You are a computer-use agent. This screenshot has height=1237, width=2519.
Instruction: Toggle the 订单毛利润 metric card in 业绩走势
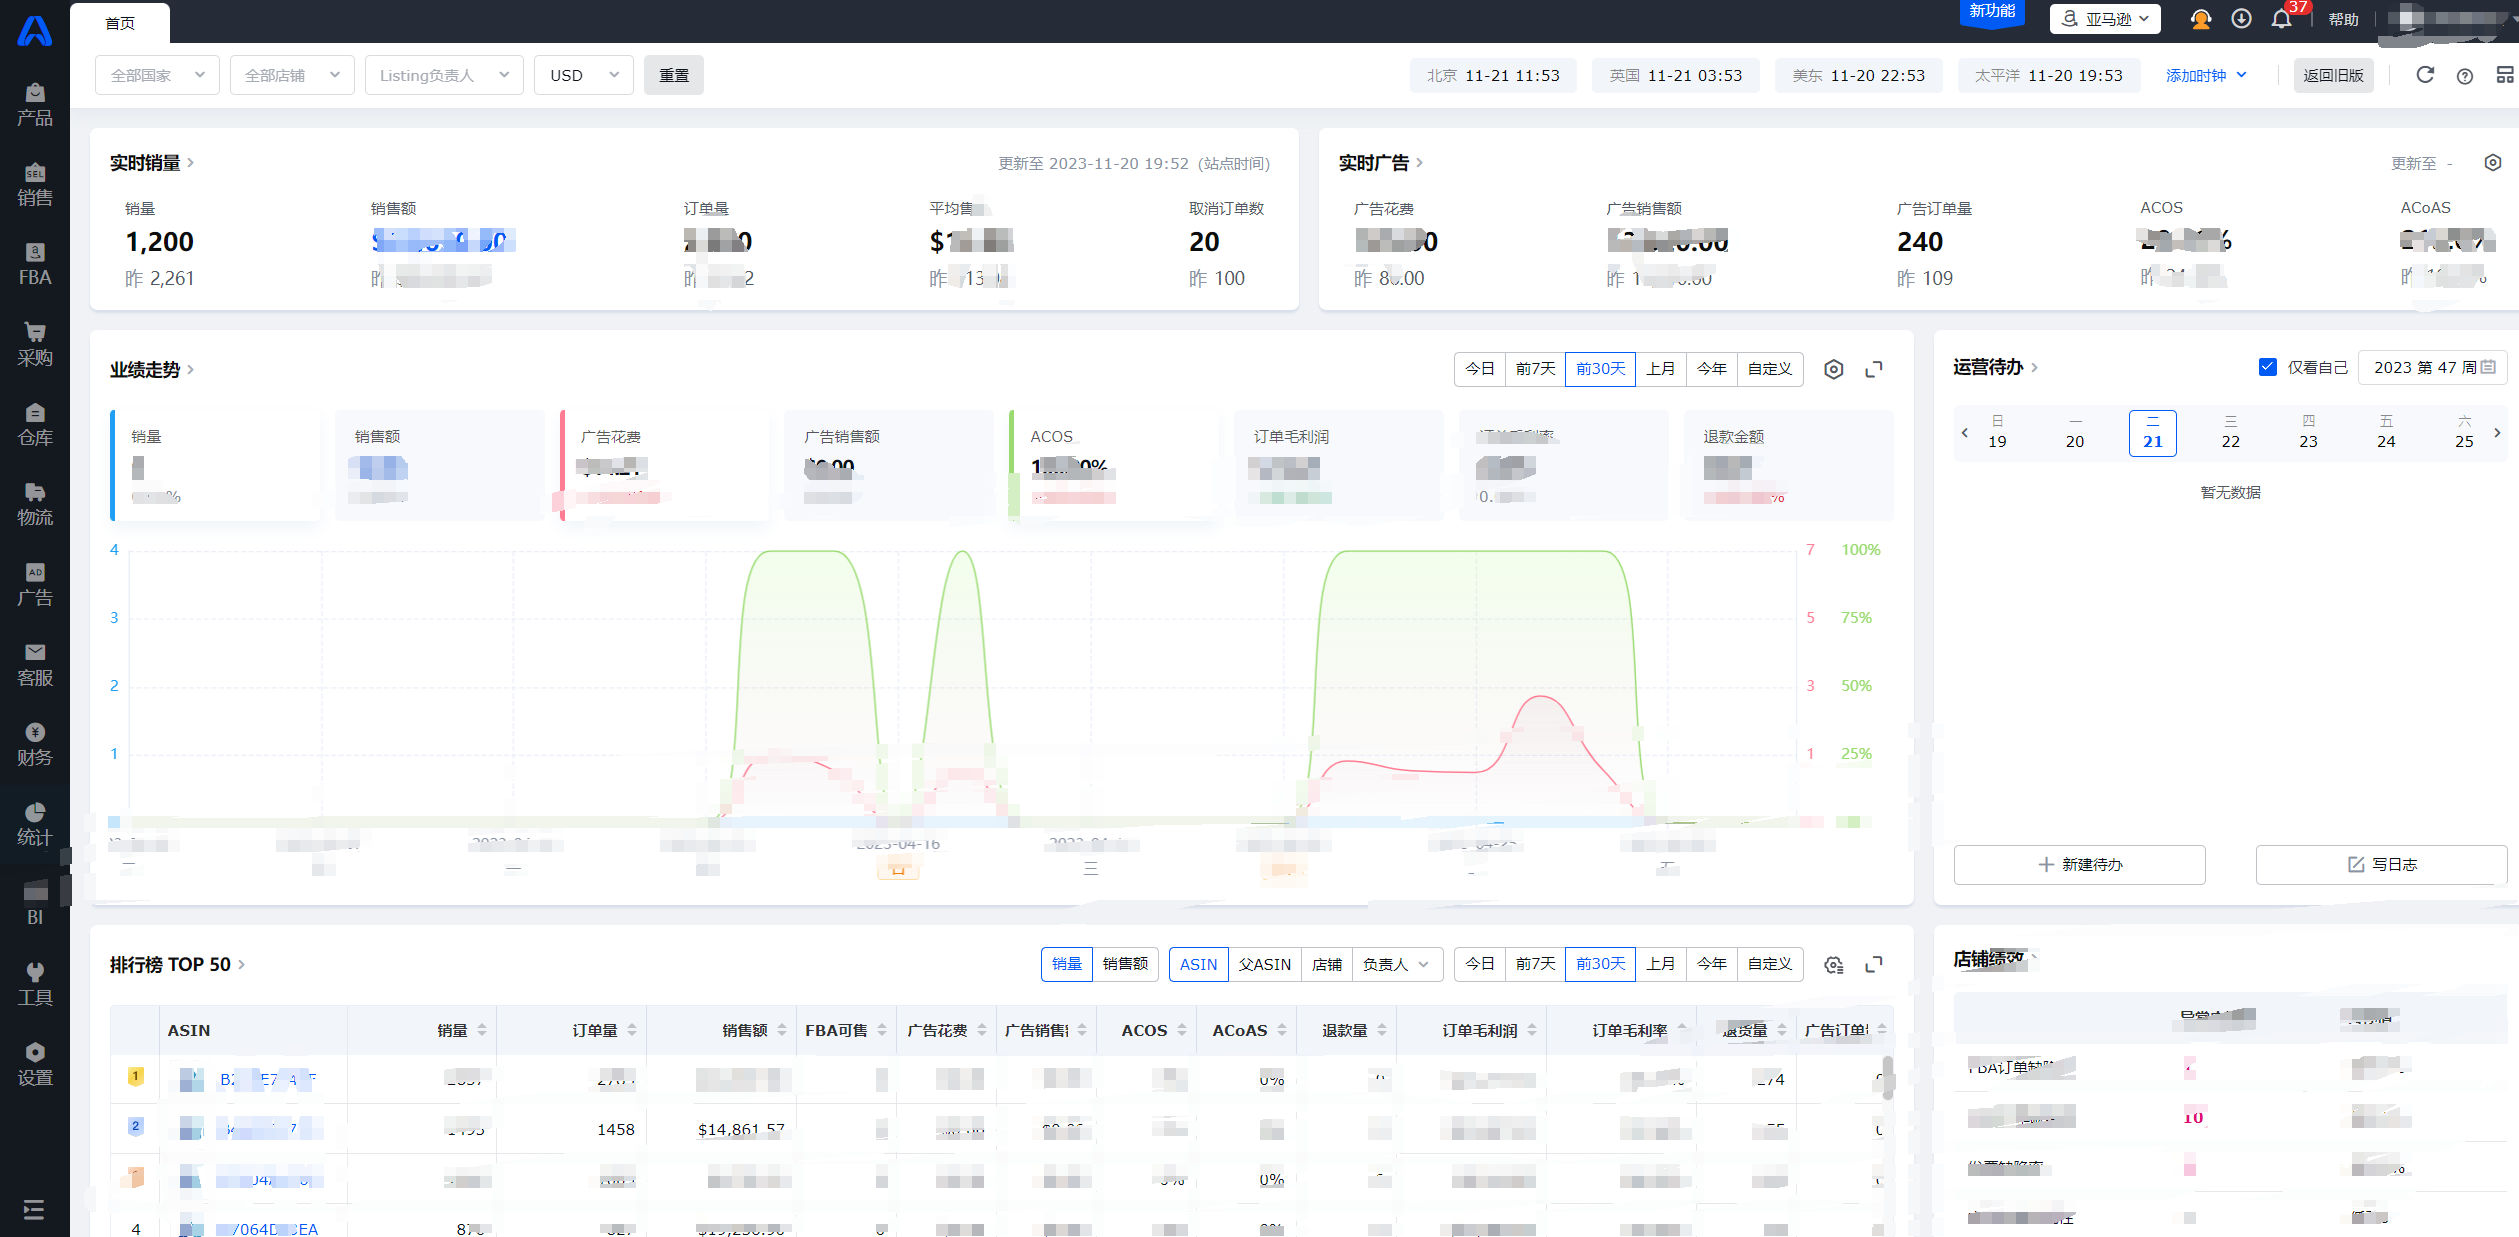pos(1339,465)
